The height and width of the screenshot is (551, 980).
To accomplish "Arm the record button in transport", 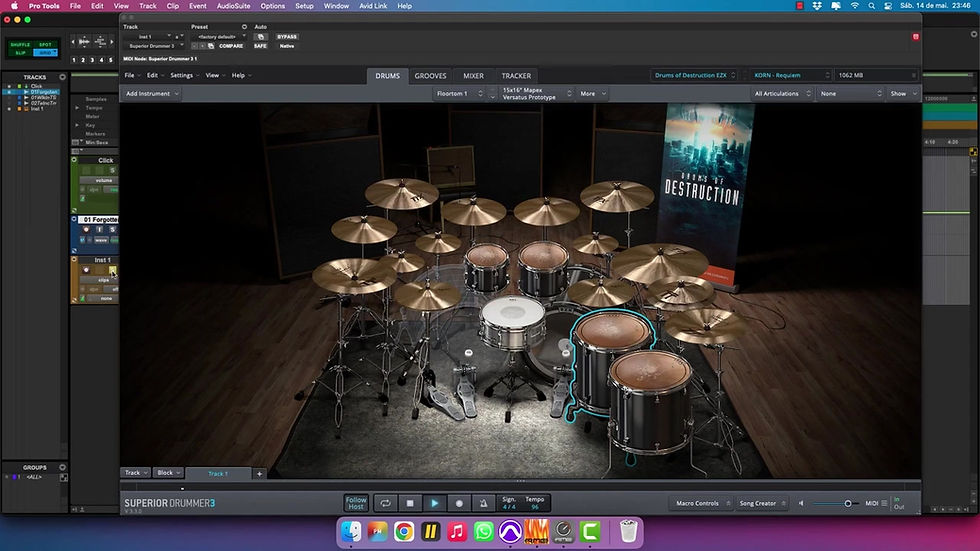I will [459, 503].
